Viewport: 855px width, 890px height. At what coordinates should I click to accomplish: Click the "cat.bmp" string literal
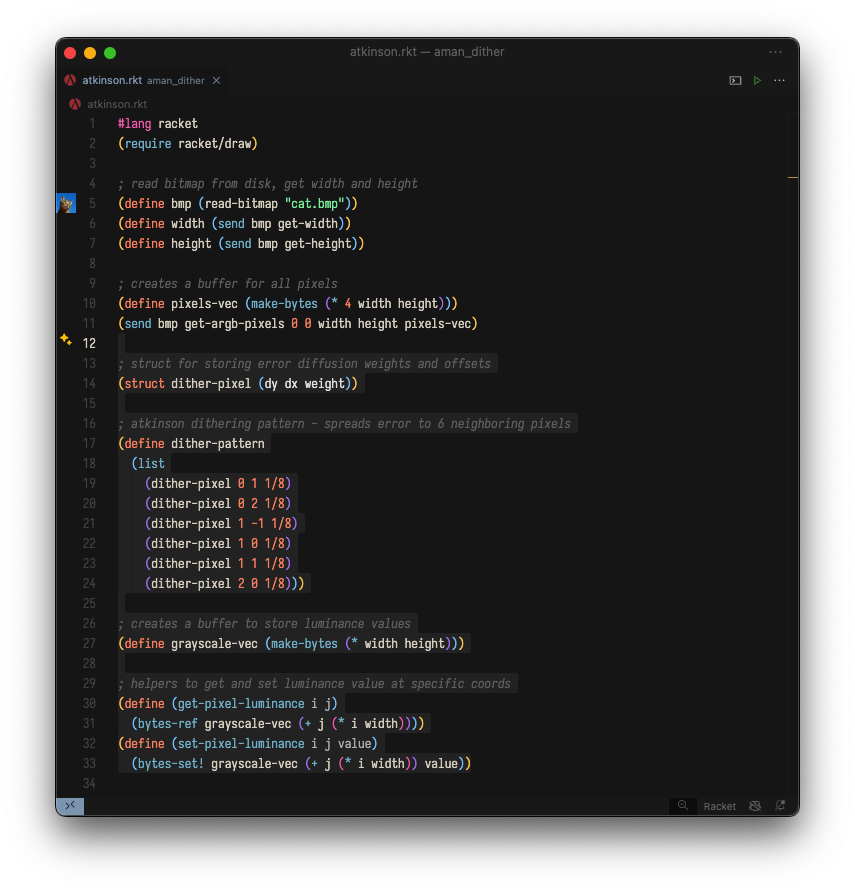pos(317,203)
